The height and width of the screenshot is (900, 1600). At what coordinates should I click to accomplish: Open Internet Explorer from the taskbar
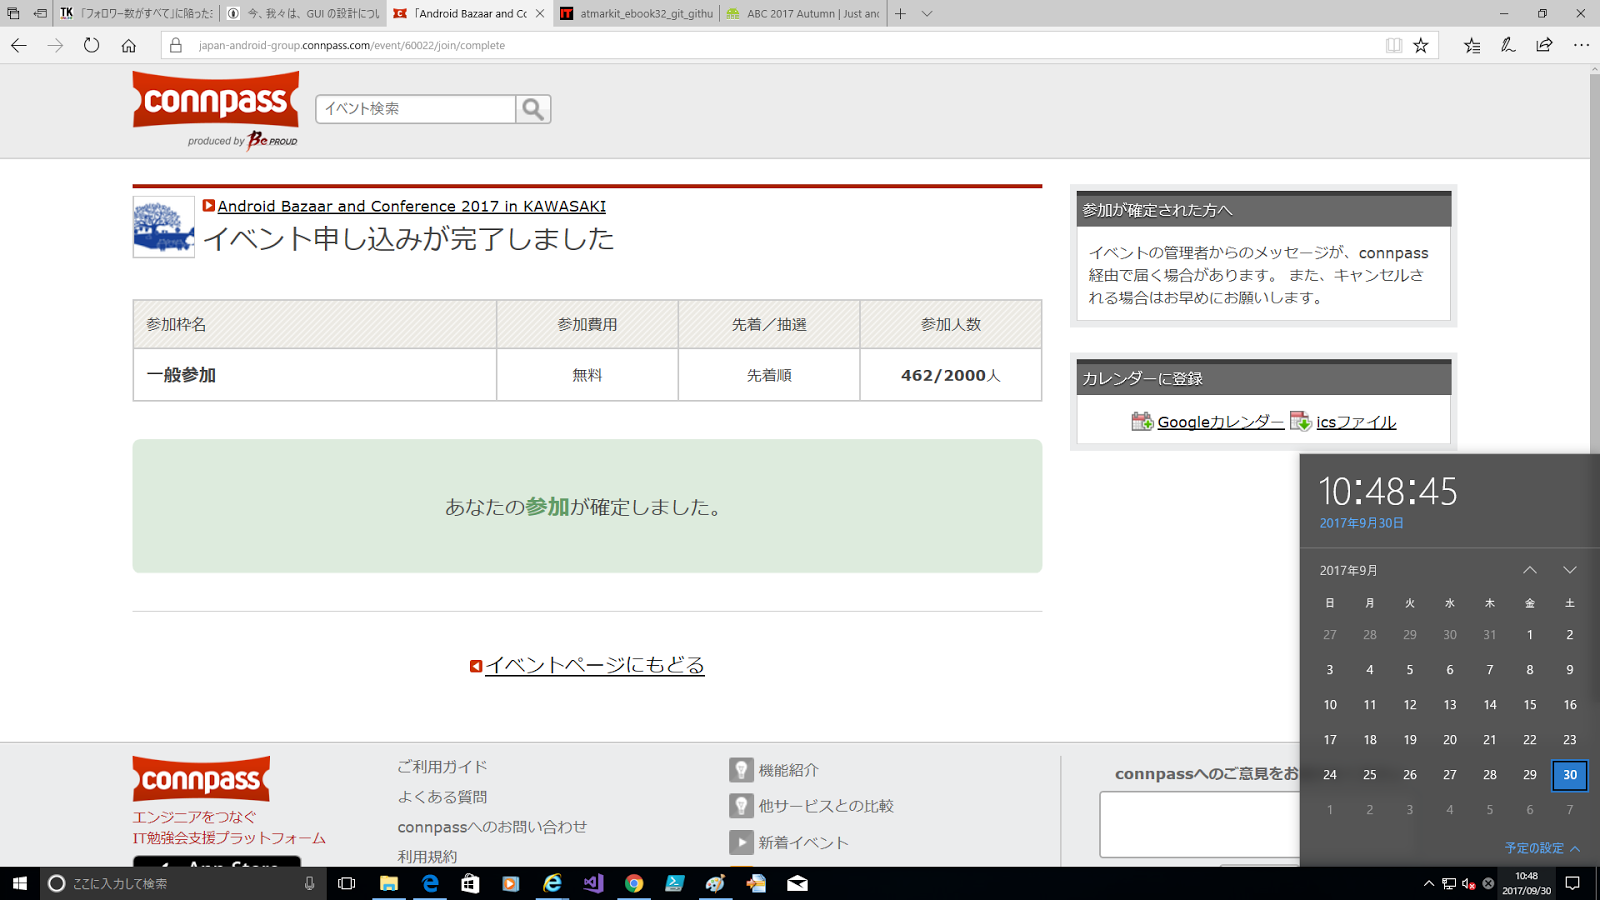pyautogui.click(x=552, y=883)
